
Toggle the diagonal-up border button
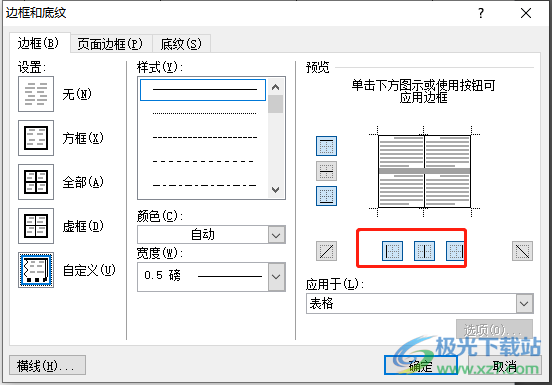point(326,251)
